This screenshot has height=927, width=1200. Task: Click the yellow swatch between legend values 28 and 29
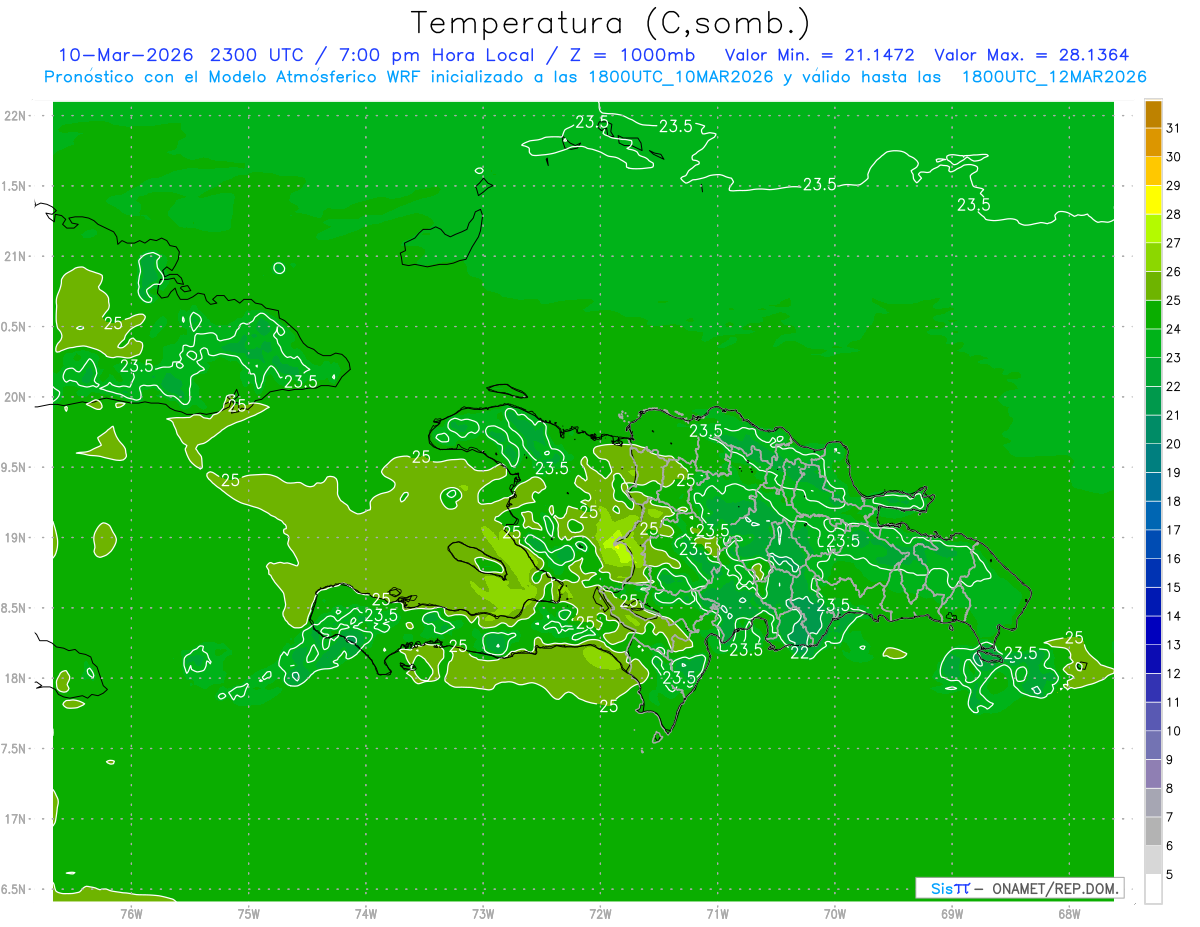[x=1153, y=200]
